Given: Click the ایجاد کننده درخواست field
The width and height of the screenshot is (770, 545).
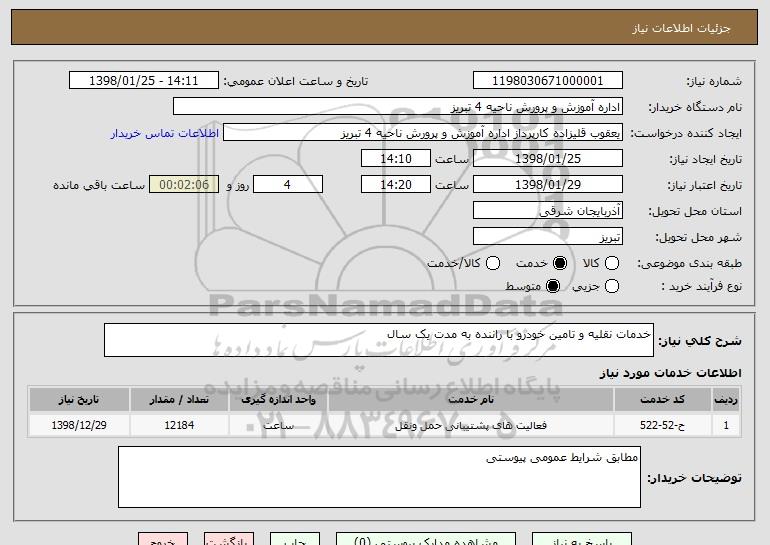Looking at the screenshot, I should click(423, 133).
